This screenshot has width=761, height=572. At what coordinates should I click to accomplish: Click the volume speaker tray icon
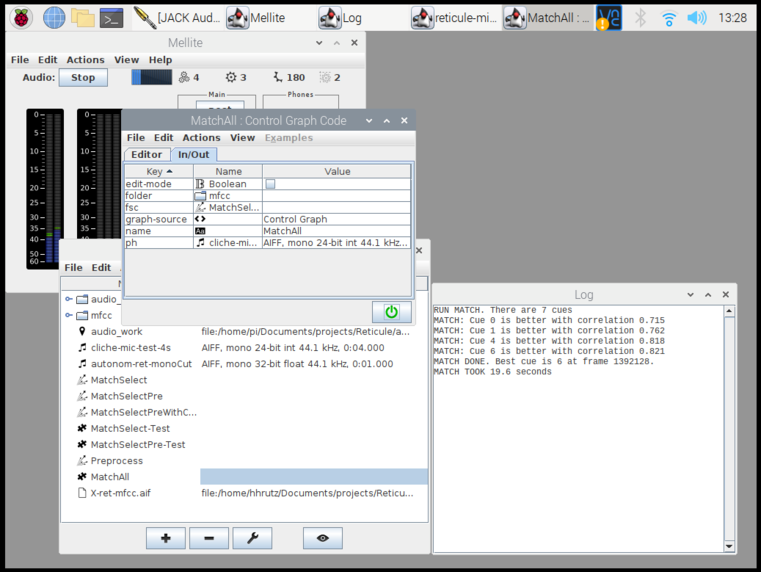click(x=697, y=18)
